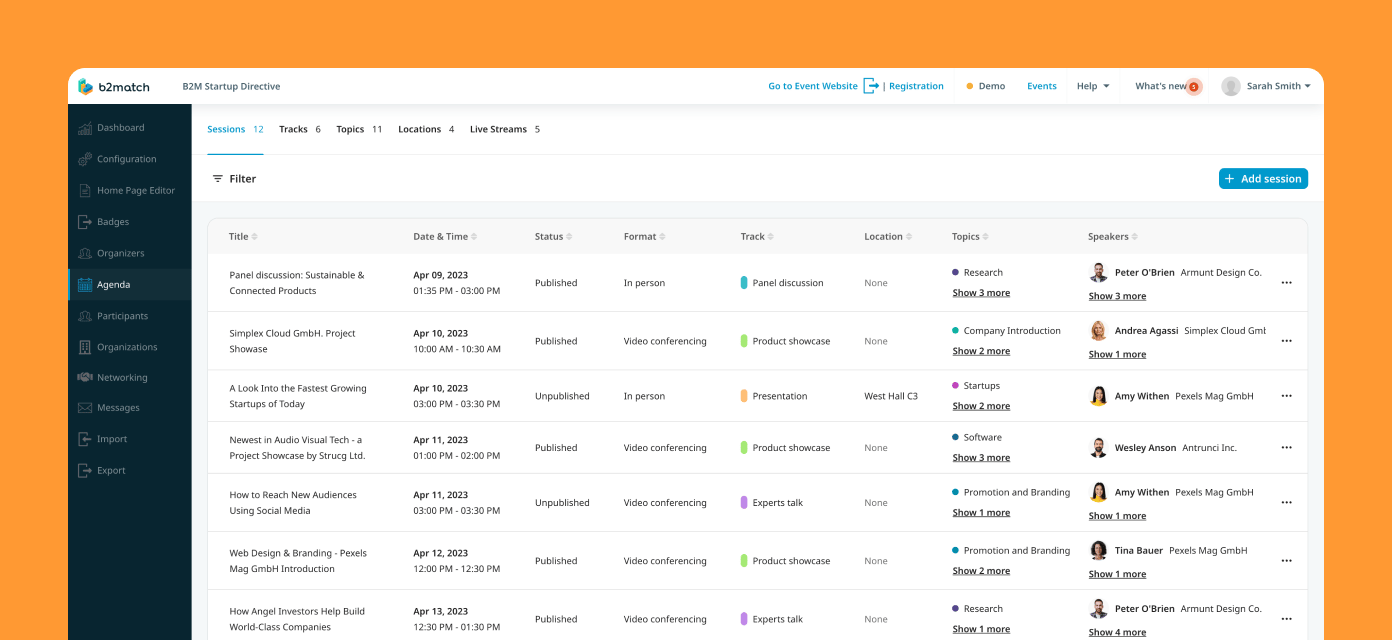The image size is (1392, 640).
Task: Sort by the Status column header
Action: click(553, 237)
